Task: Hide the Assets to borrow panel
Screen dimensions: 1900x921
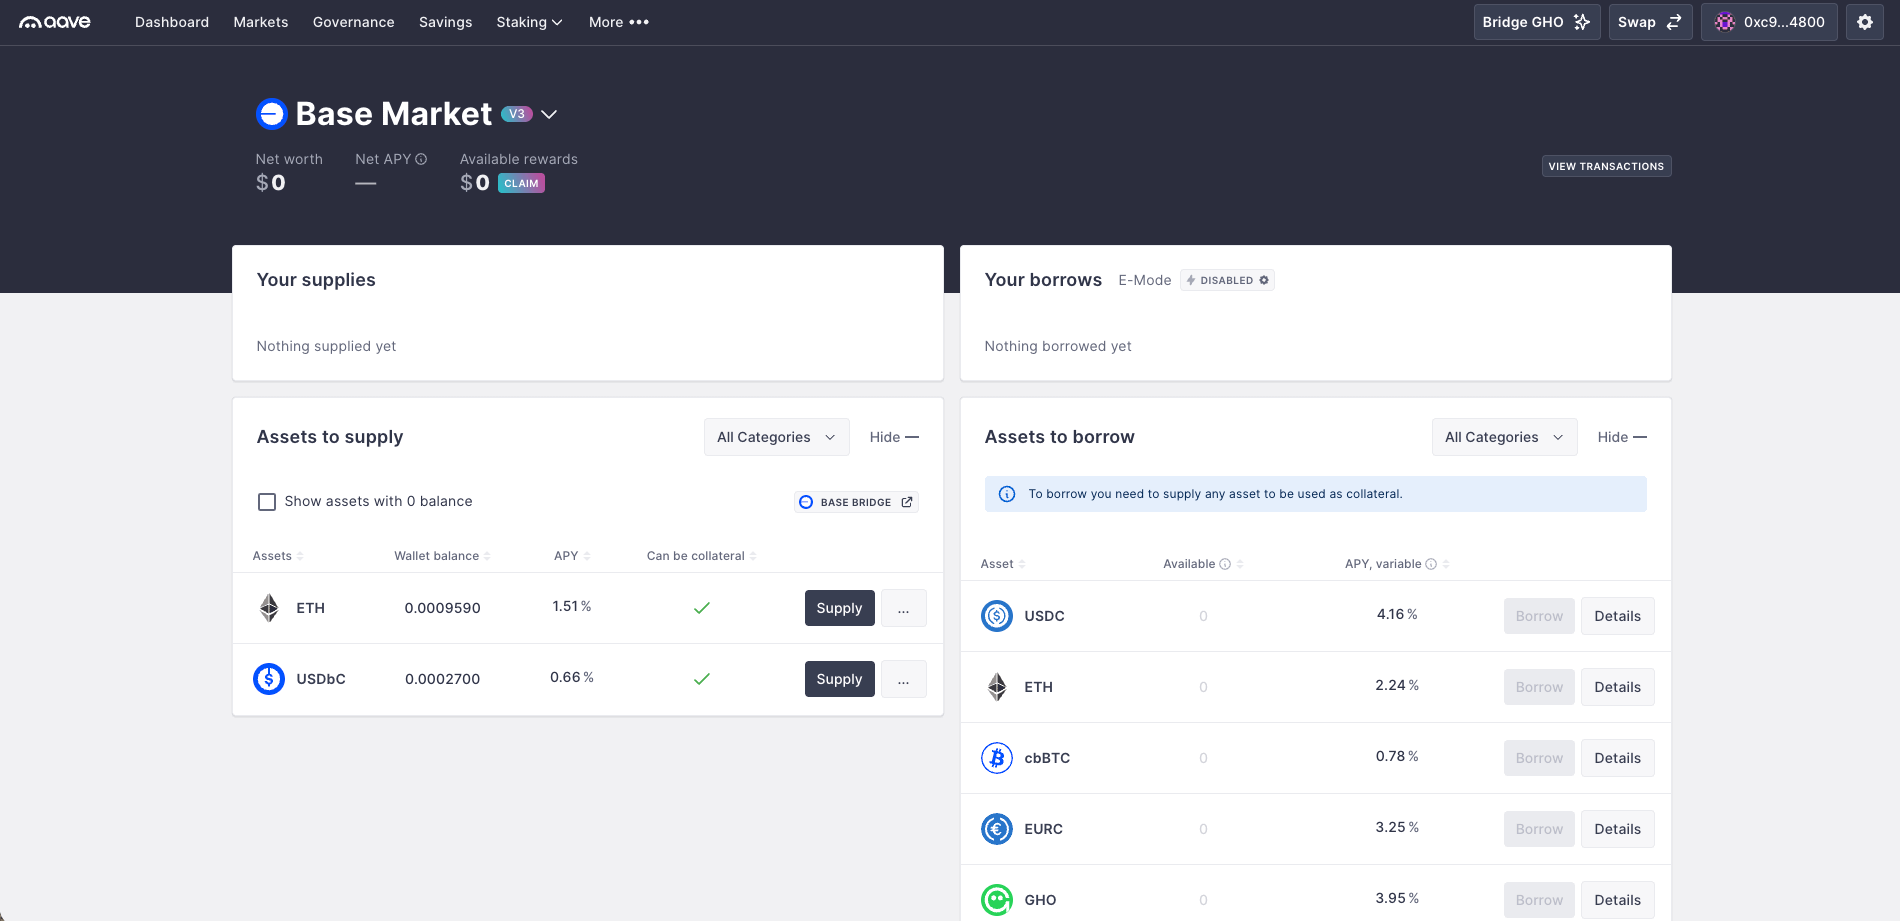Action: click(1622, 437)
